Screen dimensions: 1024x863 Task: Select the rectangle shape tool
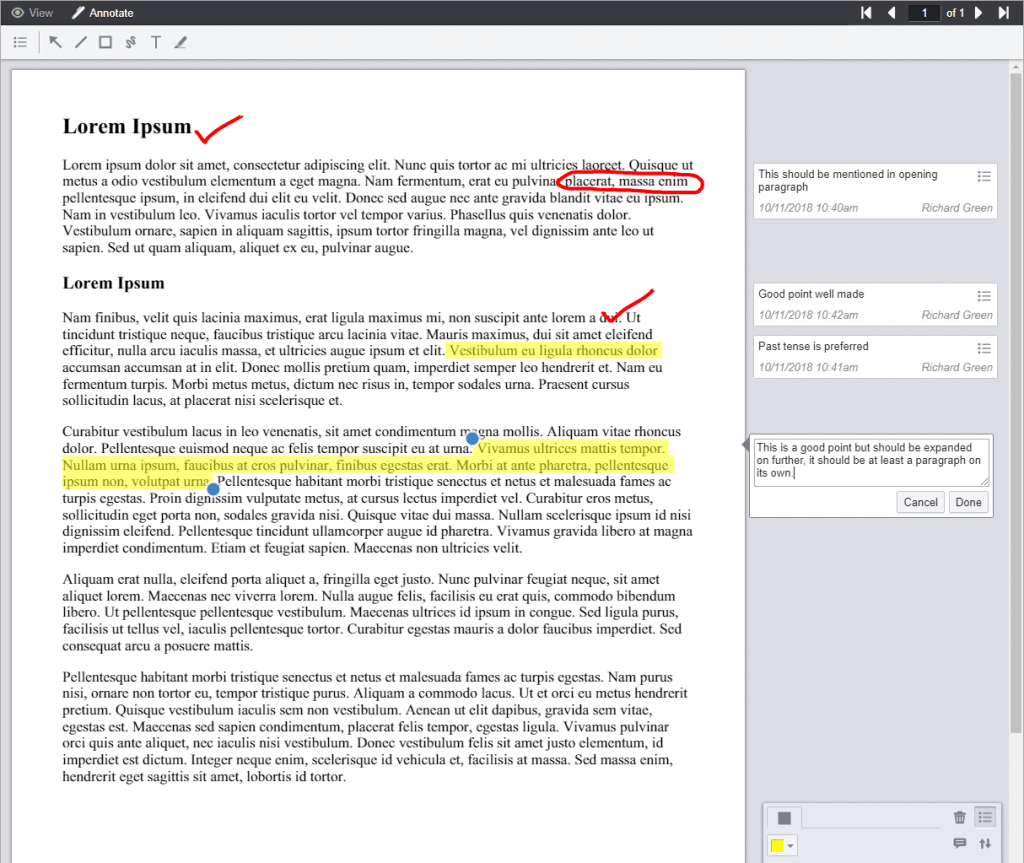click(105, 42)
